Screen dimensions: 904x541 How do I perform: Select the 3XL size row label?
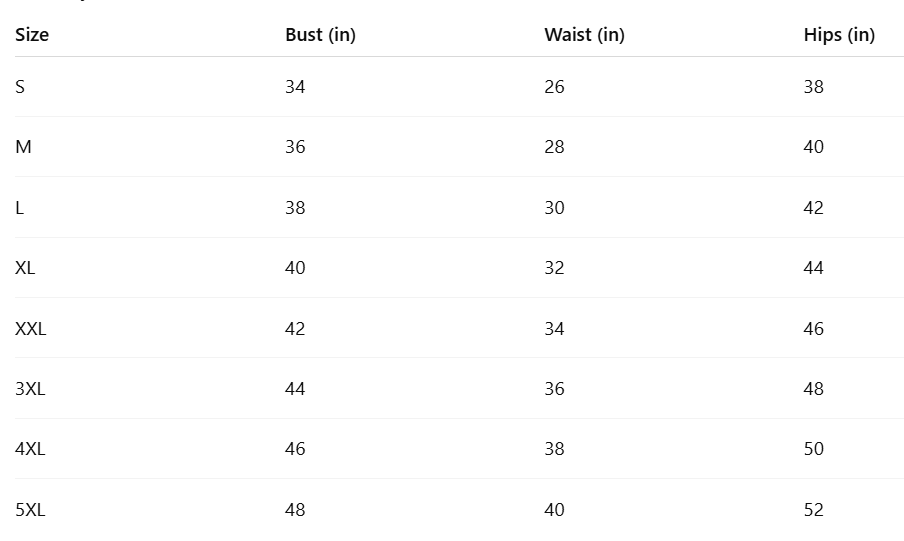pos(30,389)
